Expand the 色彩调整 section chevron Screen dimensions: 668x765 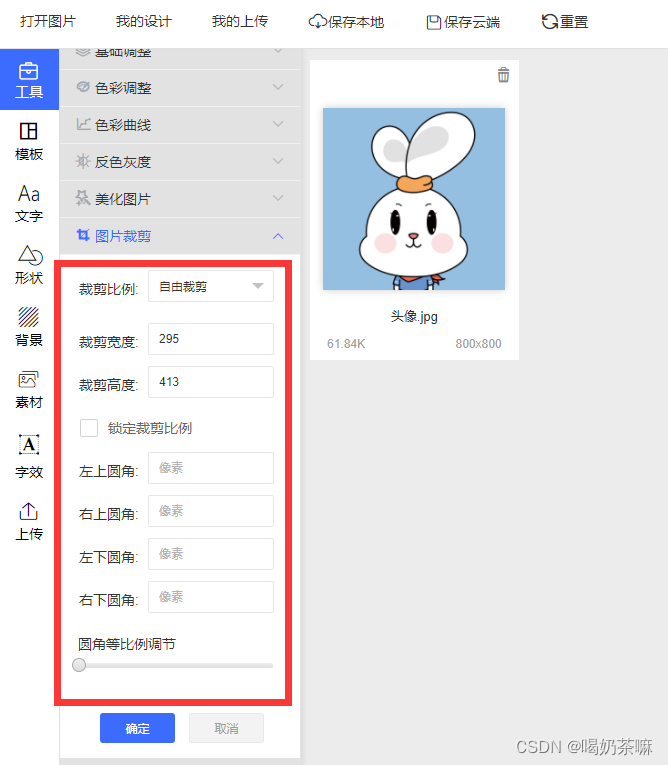[278, 87]
